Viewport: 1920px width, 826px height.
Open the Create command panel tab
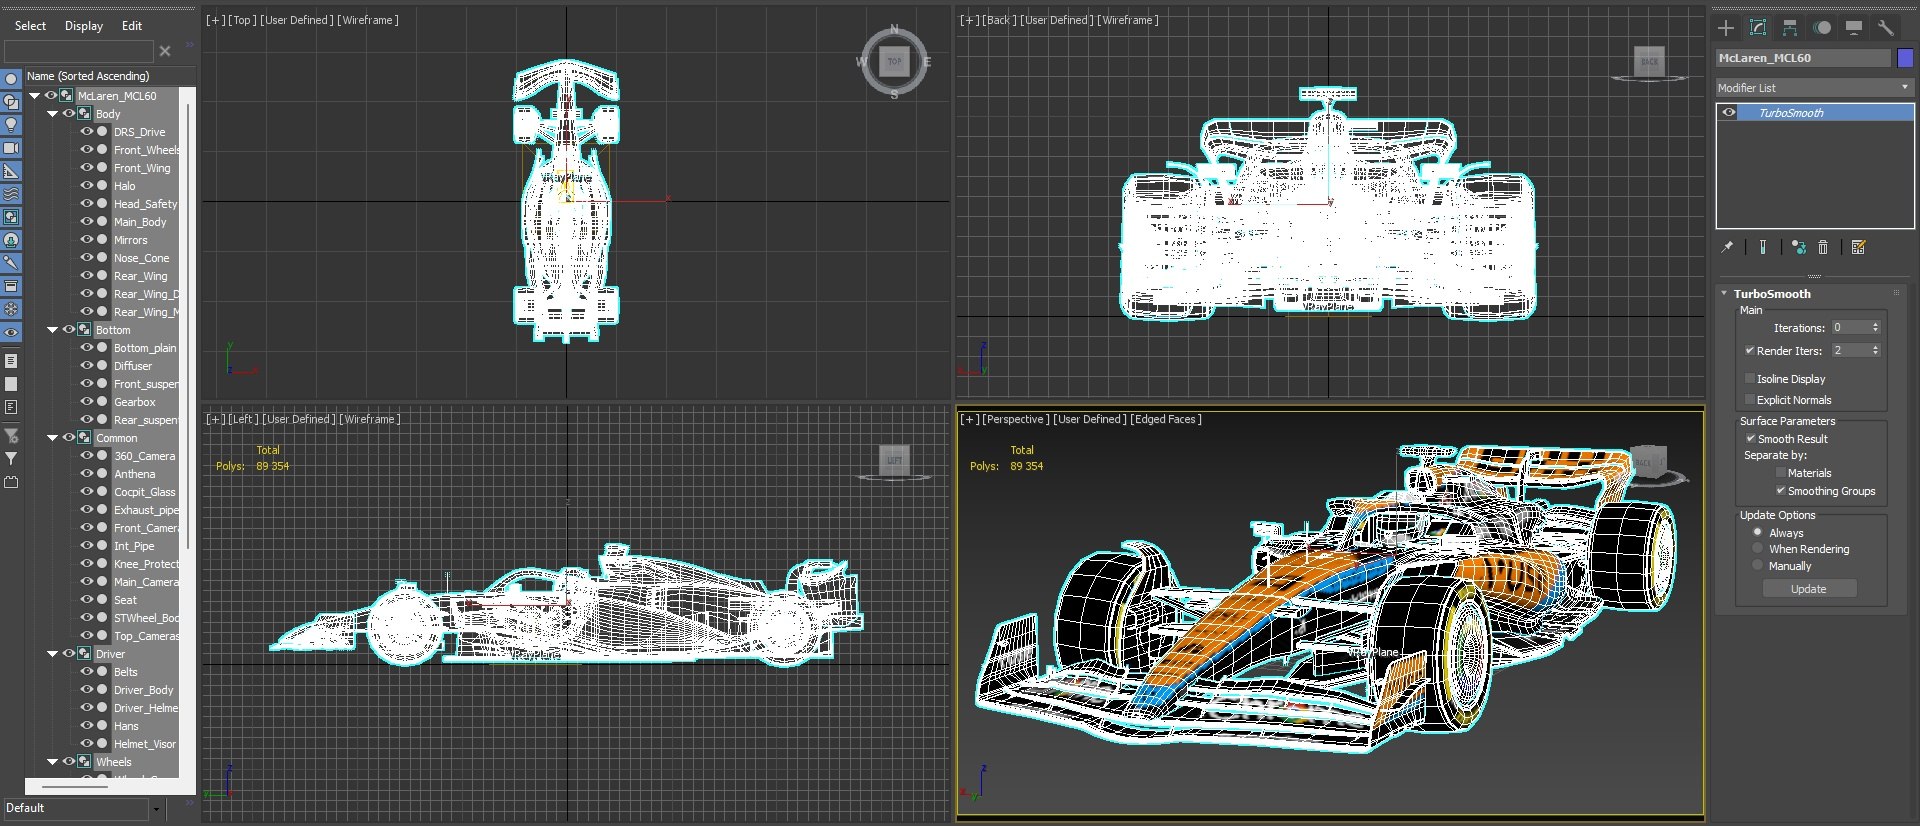1726,28
